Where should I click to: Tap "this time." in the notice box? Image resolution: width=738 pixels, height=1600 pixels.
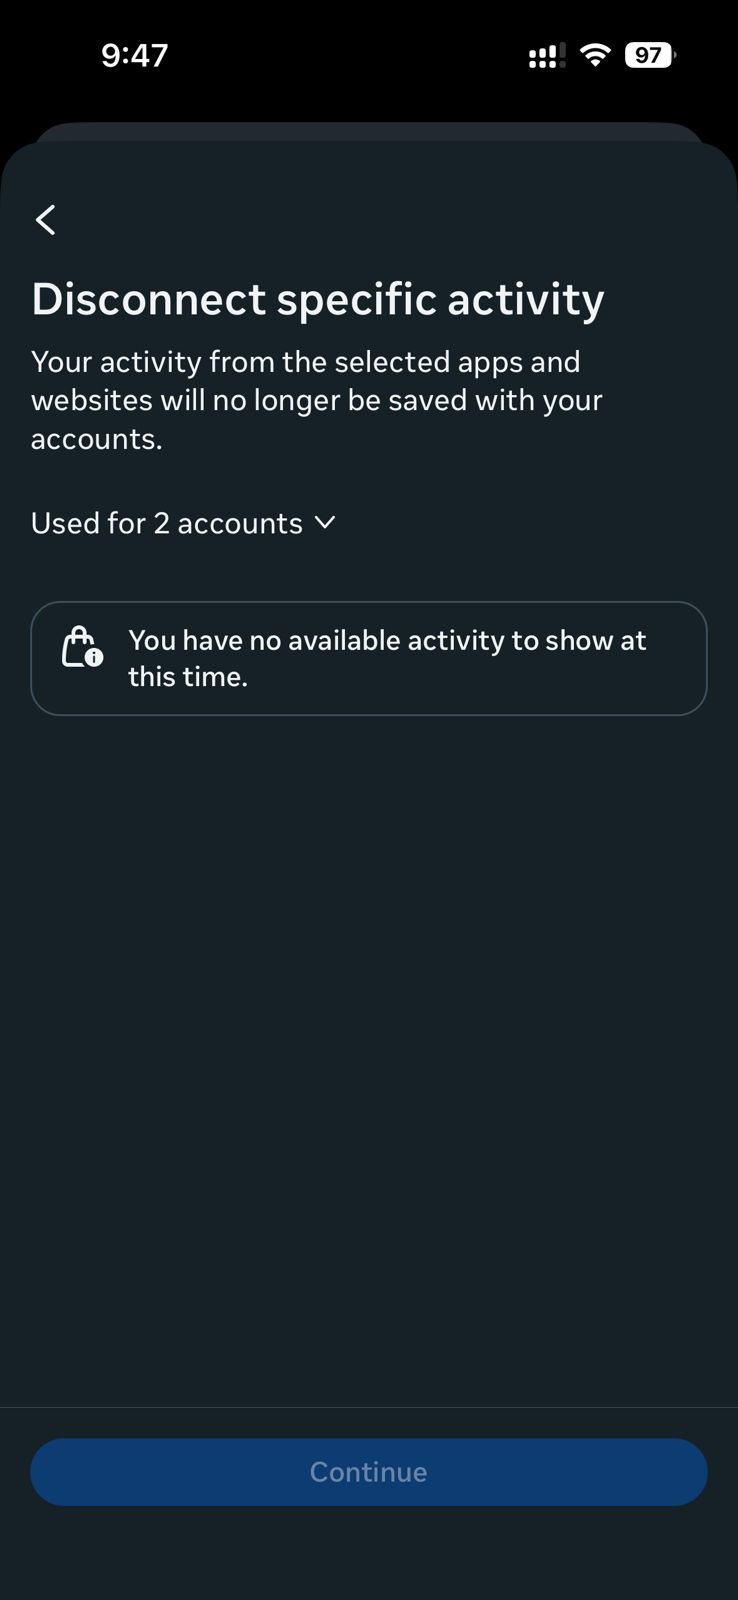click(x=188, y=677)
